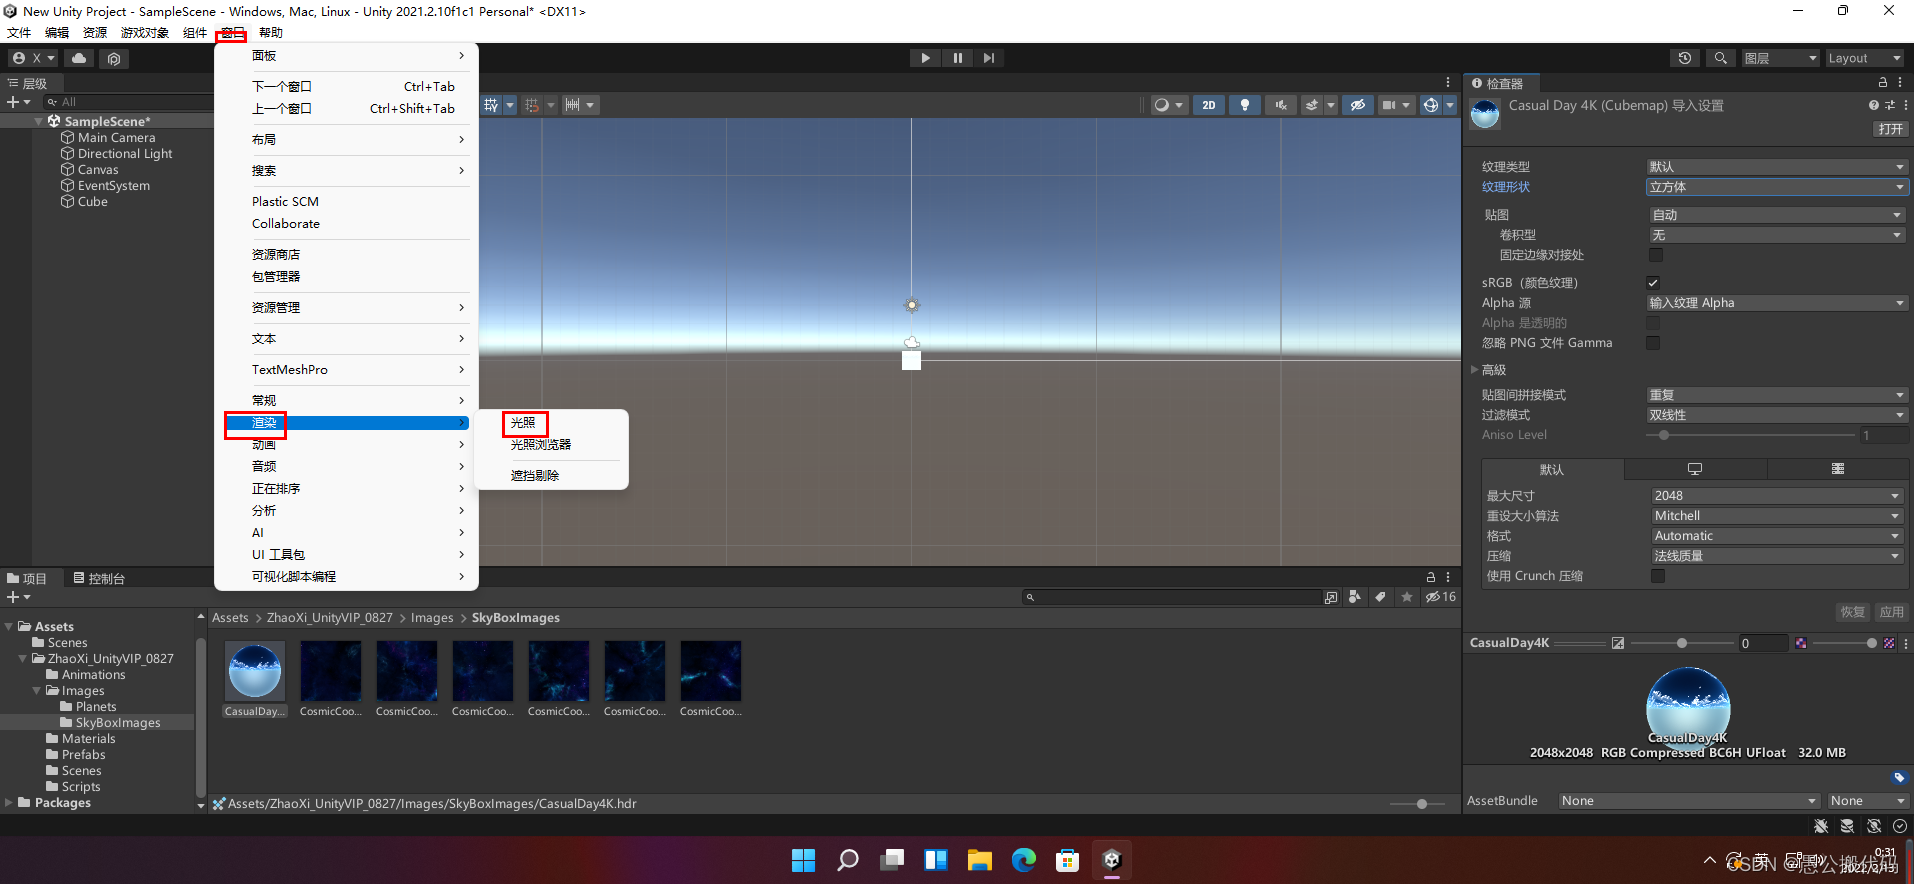This screenshot has width=1914, height=884.
Task: Open the 纹理形状 dropdown showing 立方体
Action: click(x=1776, y=187)
